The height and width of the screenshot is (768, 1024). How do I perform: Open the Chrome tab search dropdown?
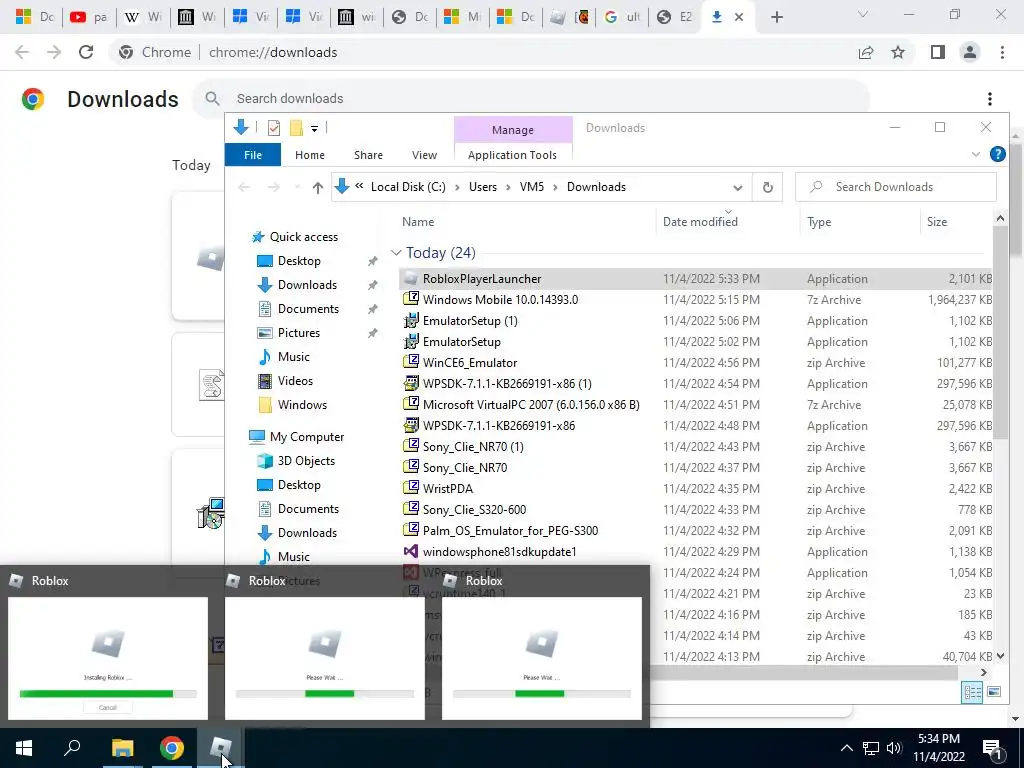(x=863, y=14)
